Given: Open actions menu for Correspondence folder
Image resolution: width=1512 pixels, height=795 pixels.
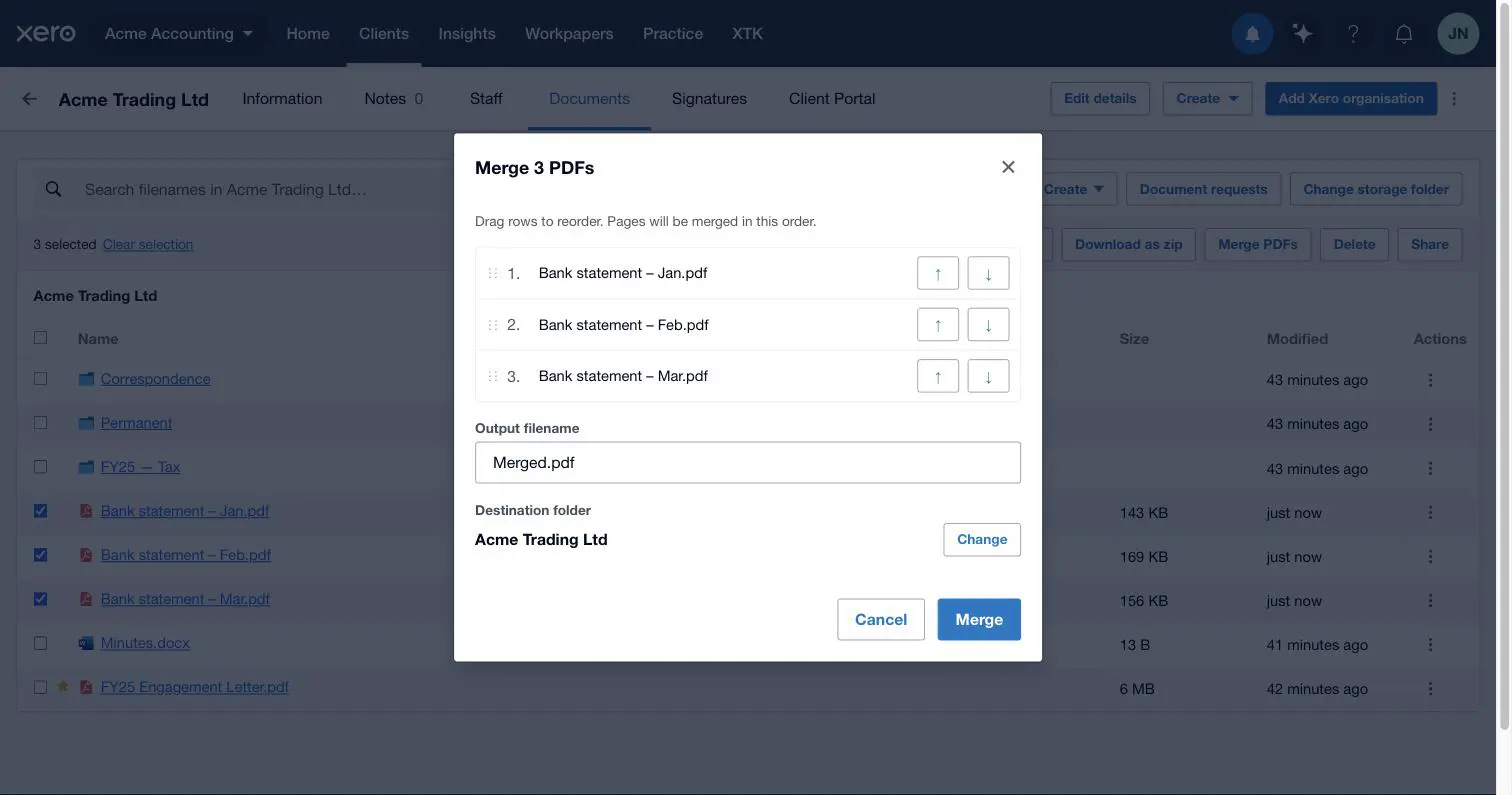Looking at the screenshot, I should (x=1430, y=380).
